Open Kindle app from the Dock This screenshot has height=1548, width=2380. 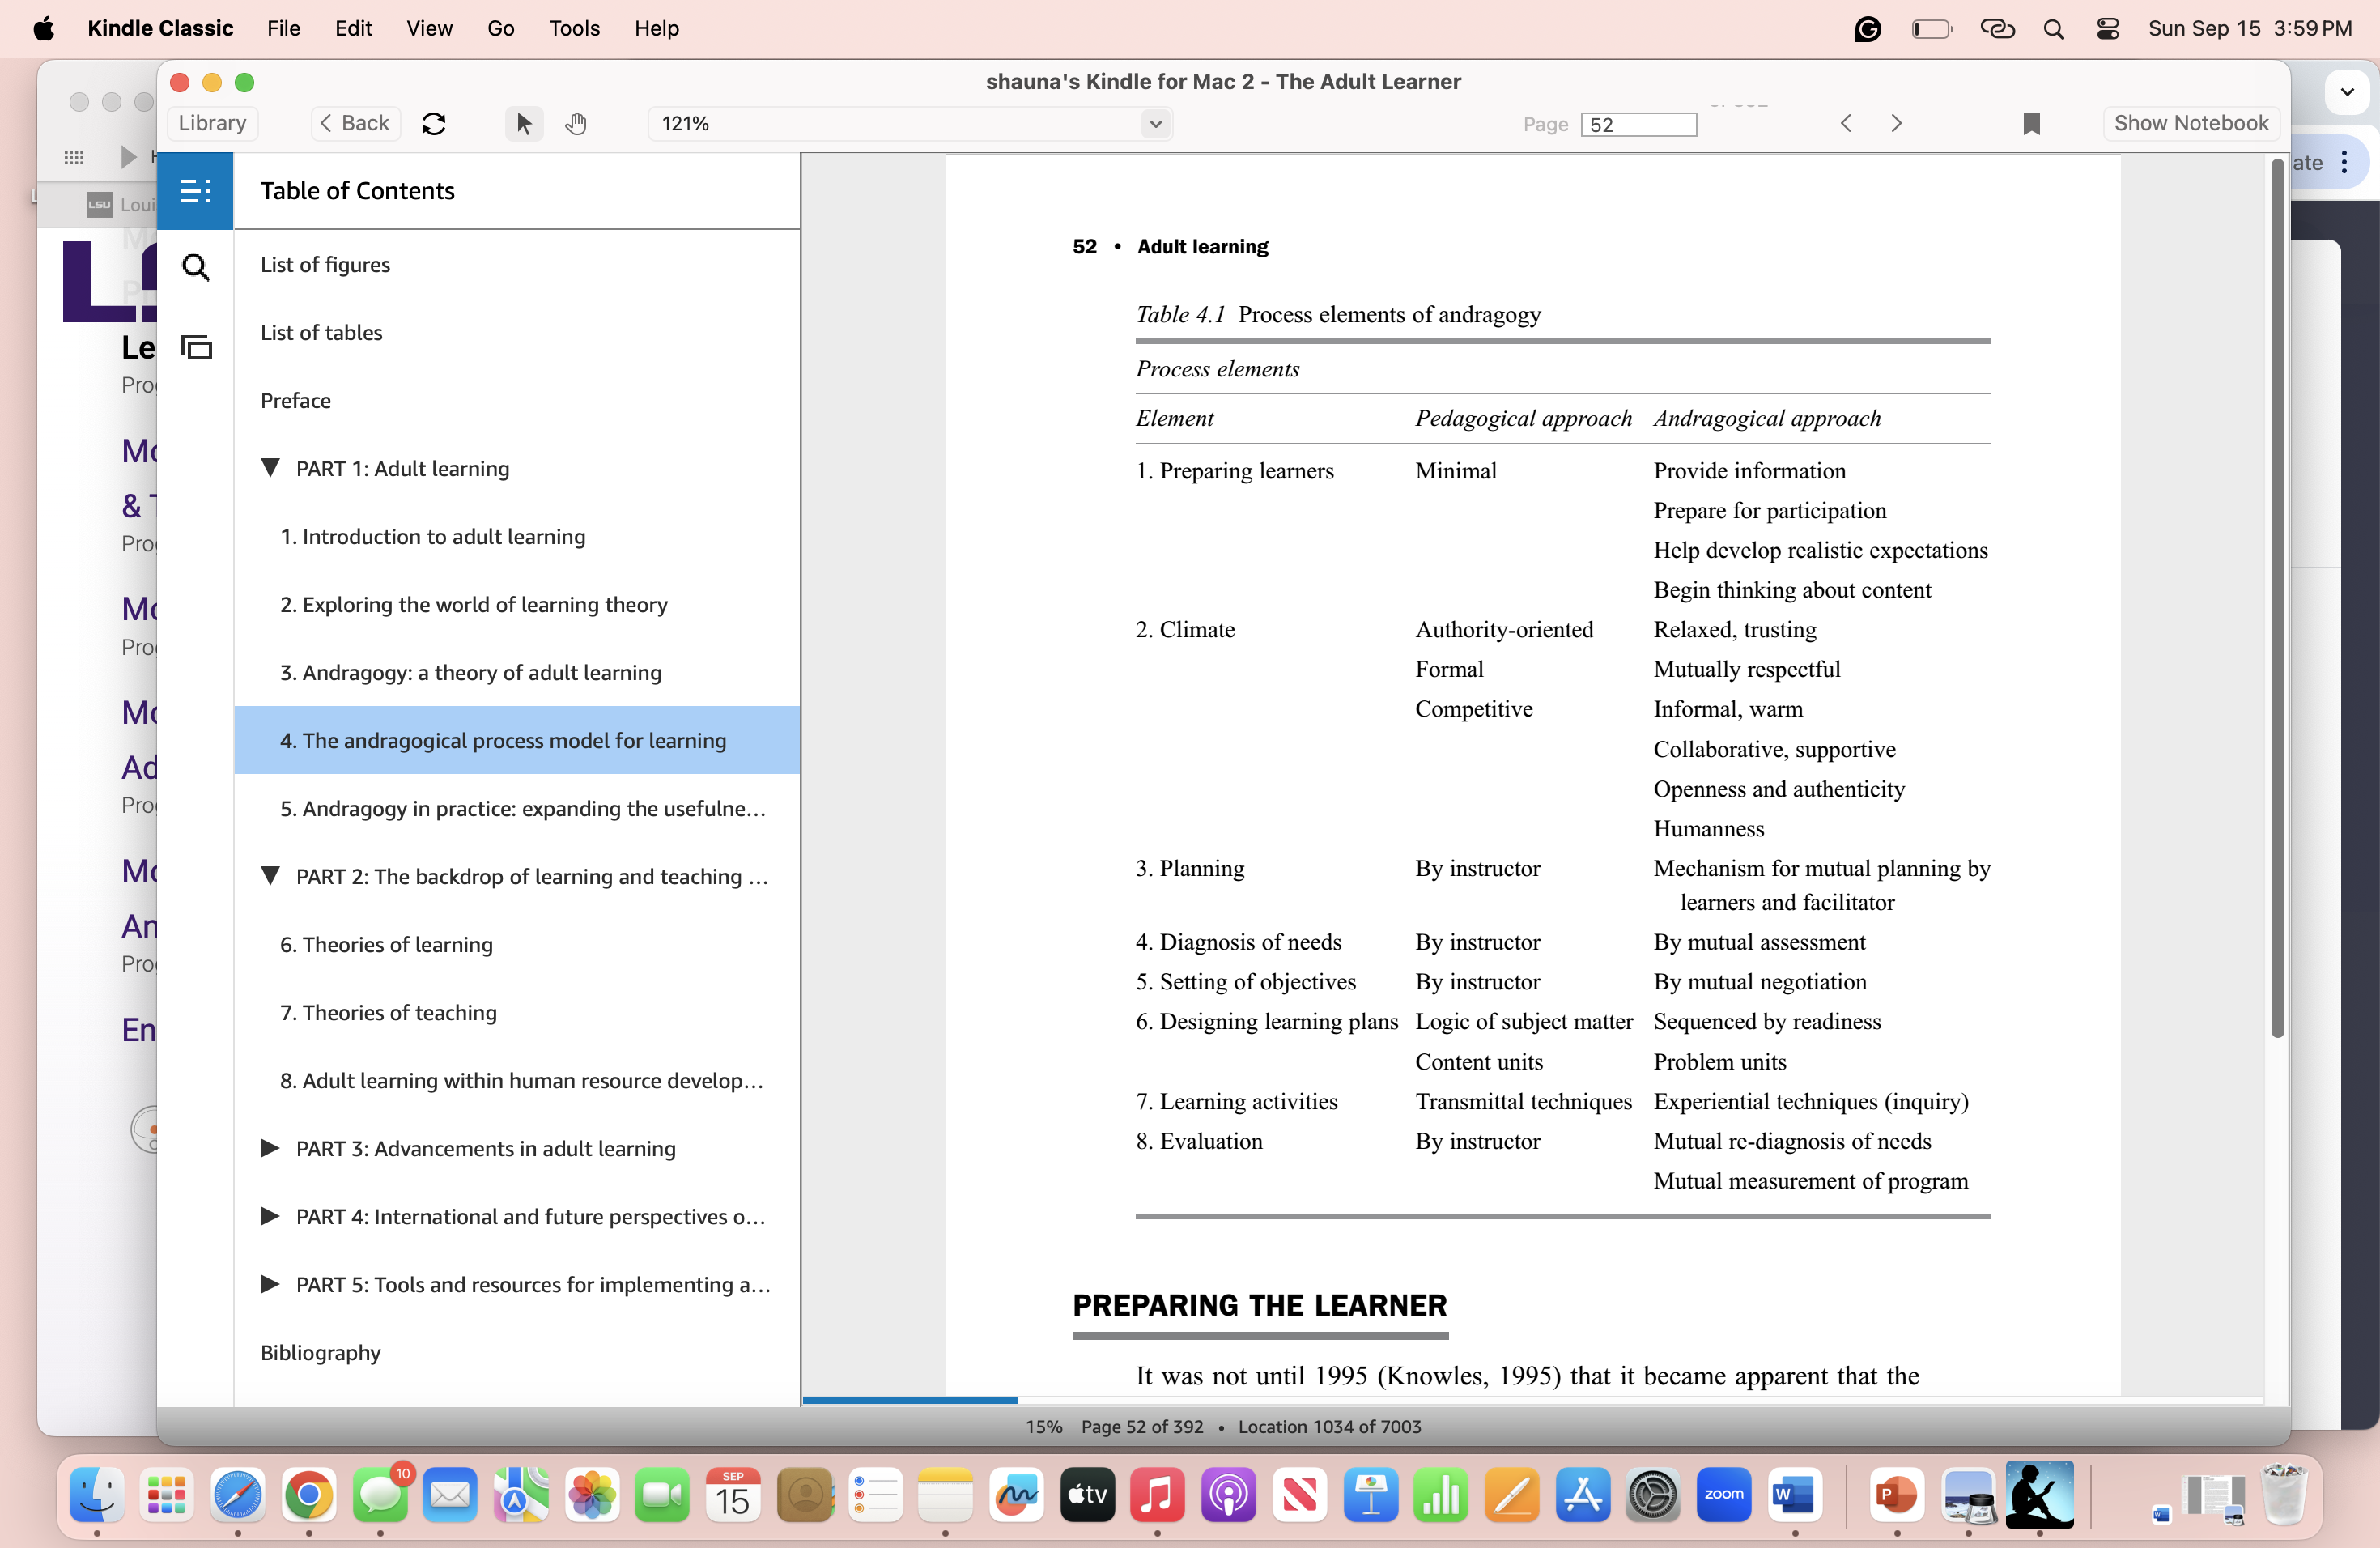[x=2039, y=1495]
